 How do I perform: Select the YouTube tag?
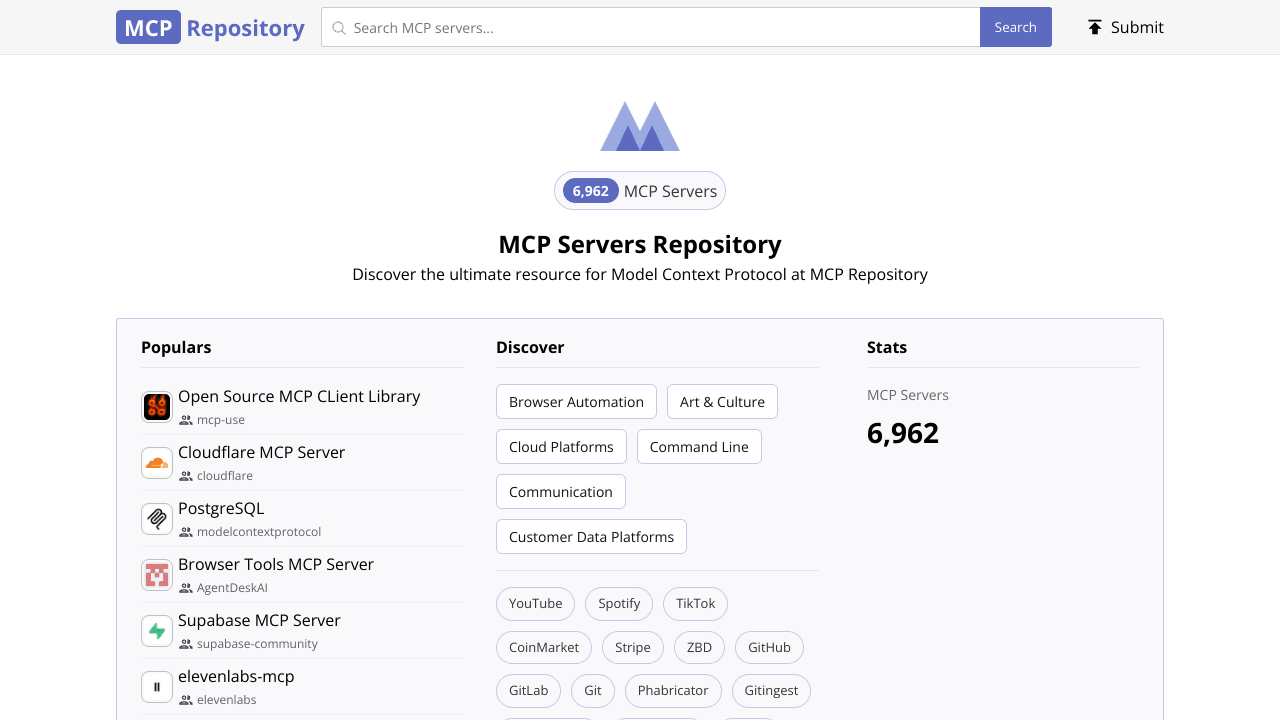(x=535, y=604)
